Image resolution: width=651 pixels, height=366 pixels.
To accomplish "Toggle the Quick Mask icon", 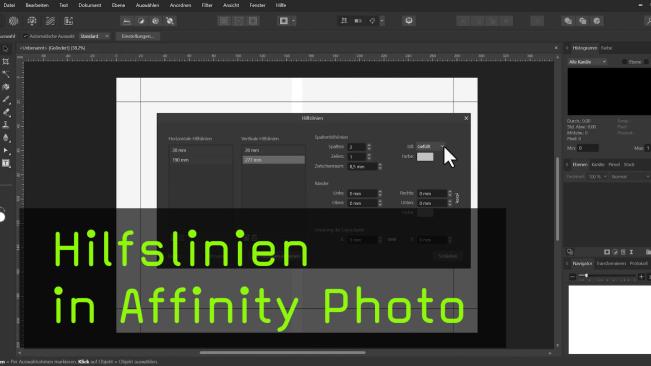I will click(x=284, y=21).
